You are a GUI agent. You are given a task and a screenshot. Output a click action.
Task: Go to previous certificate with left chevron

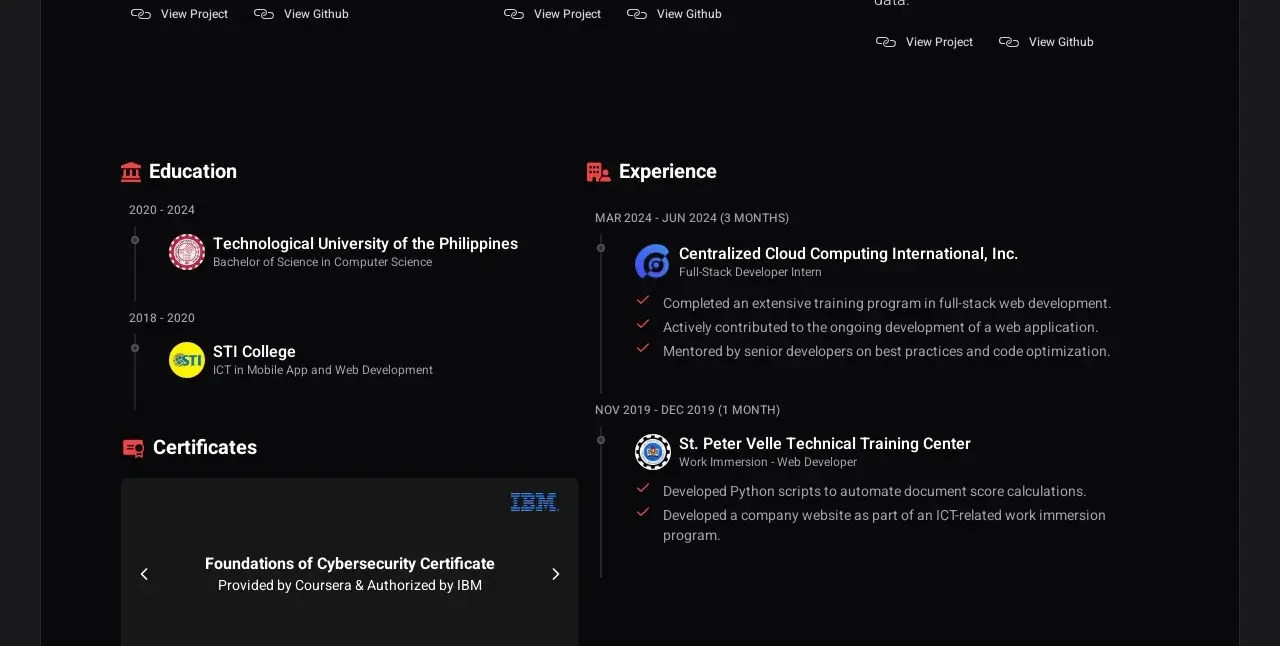144,574
